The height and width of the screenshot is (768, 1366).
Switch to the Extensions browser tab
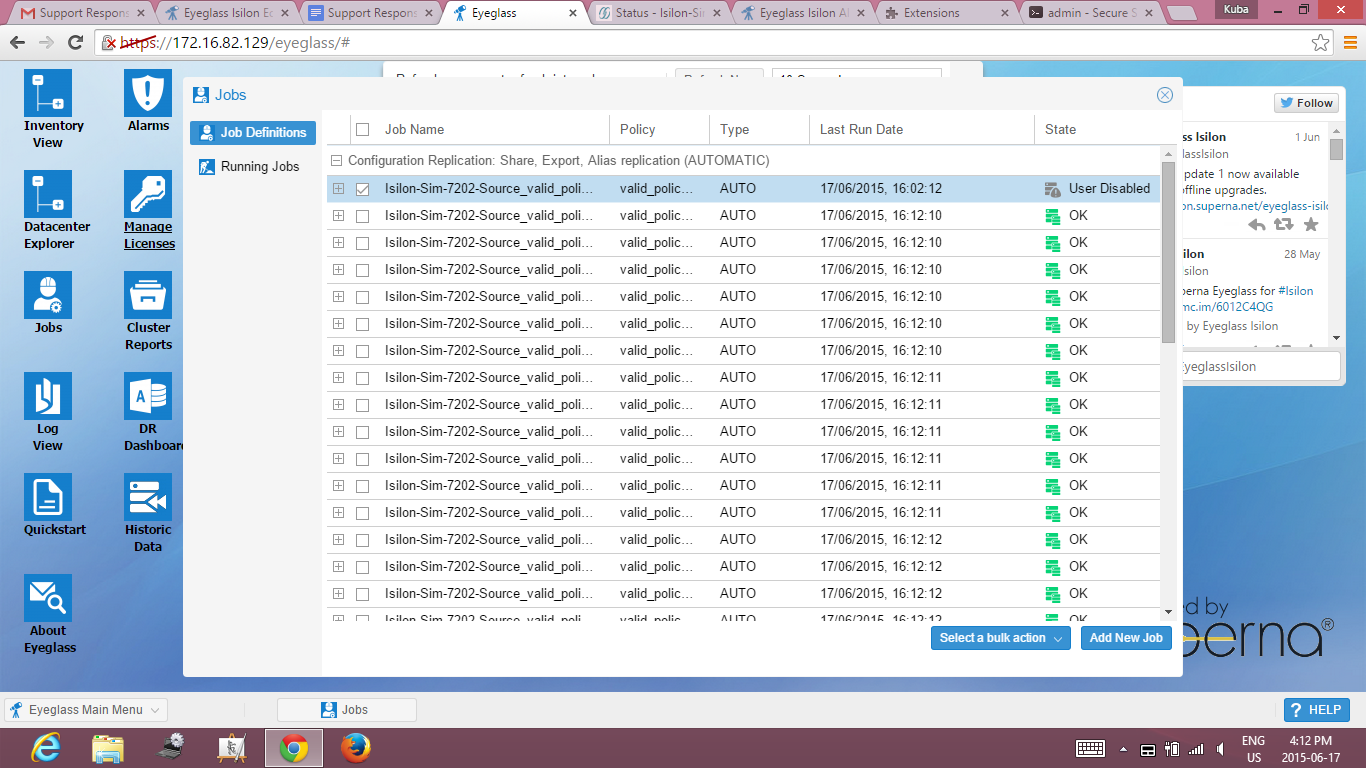(x=945, y=13)
